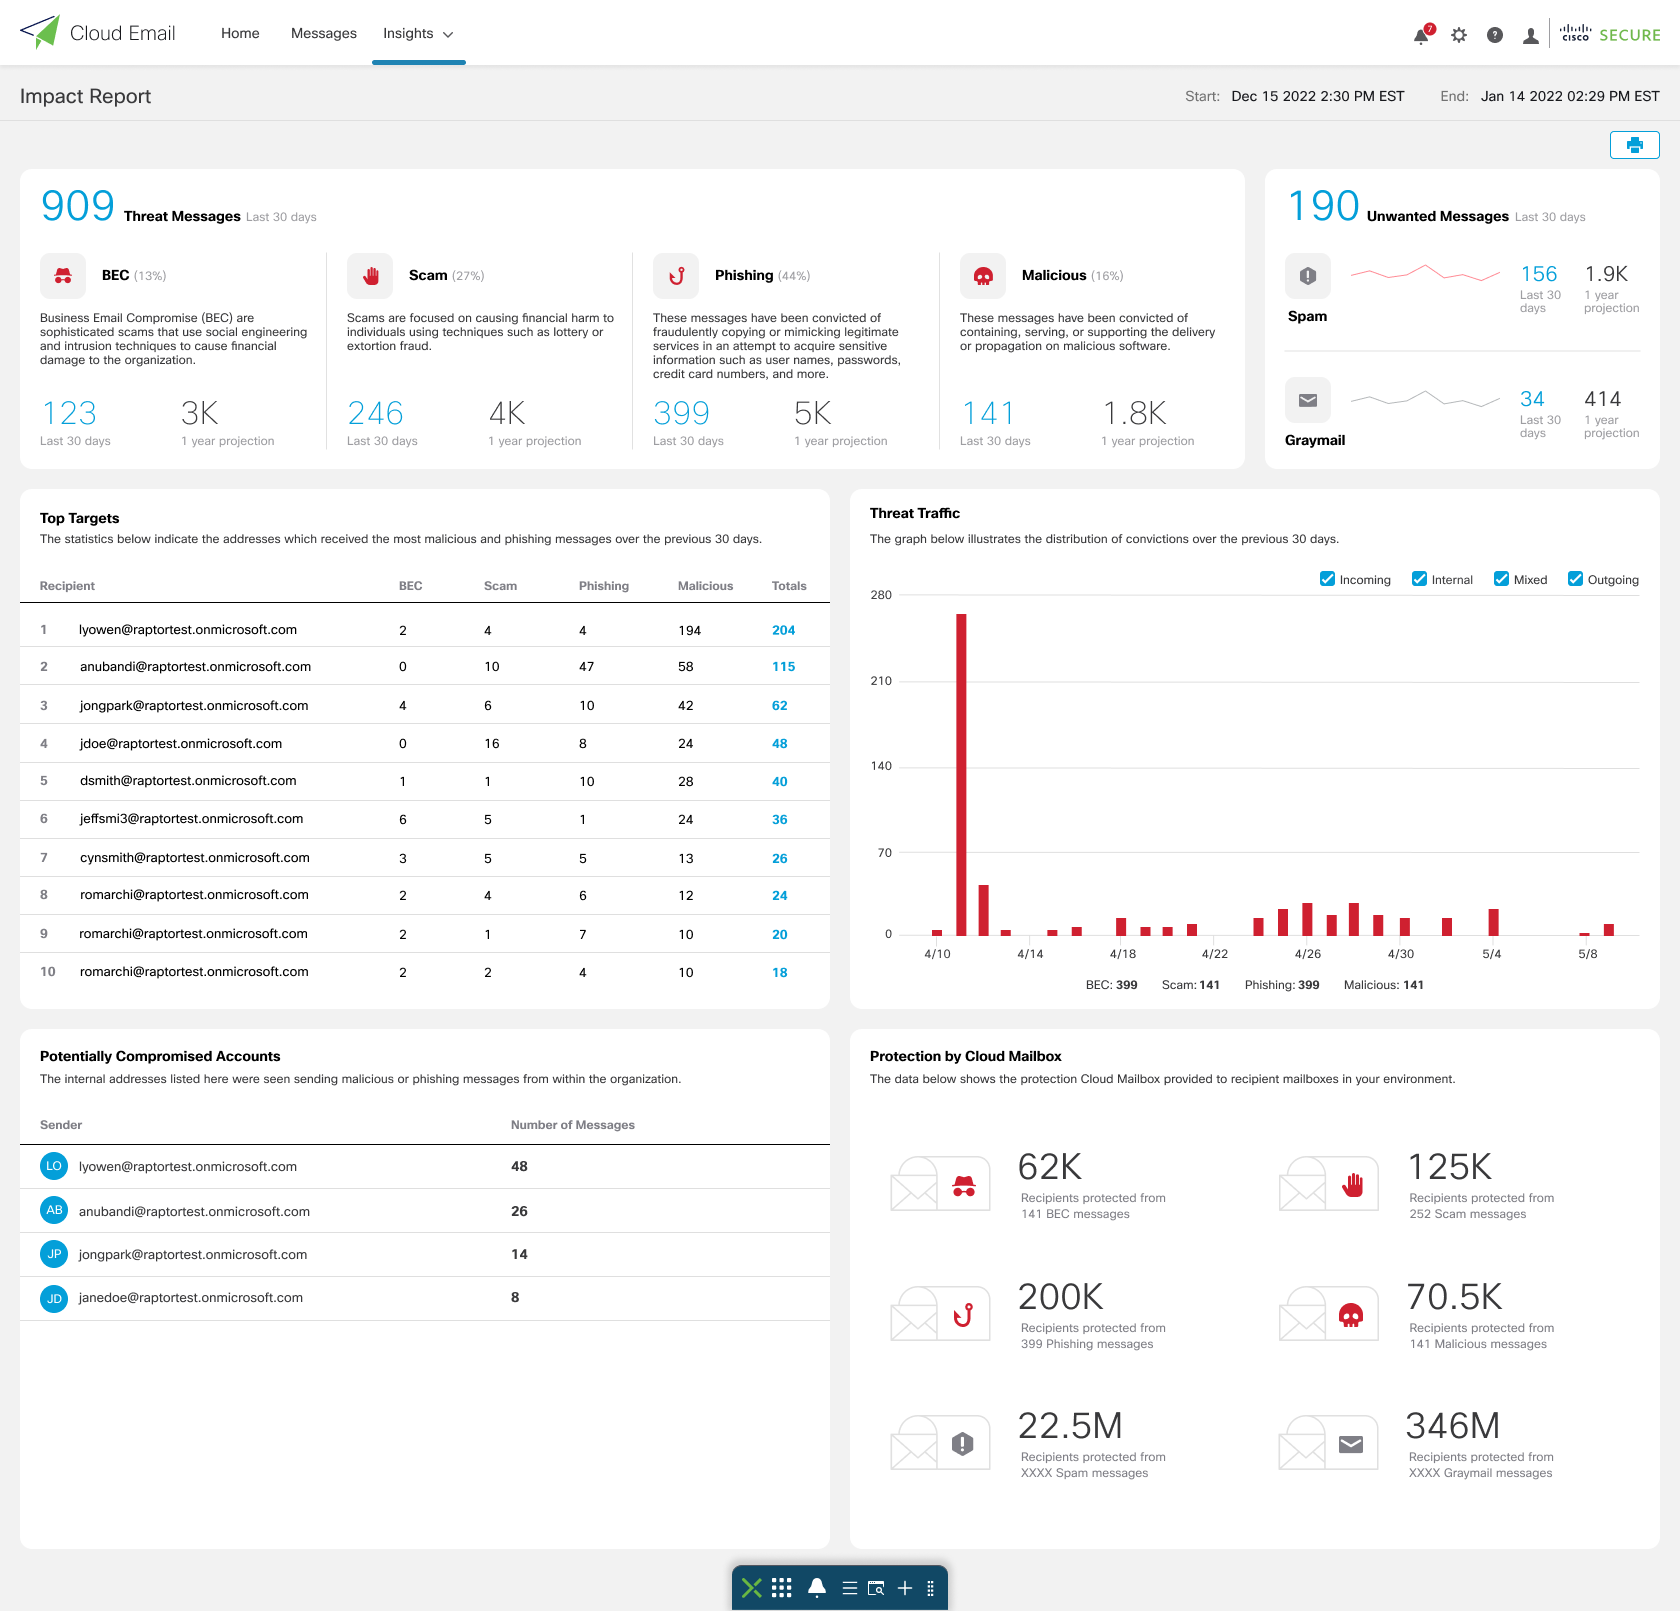The width and height of the screenshot is (1680, 1611).
Task: Click the Malicious protection envelope icon
Action: point(1328,1314)
